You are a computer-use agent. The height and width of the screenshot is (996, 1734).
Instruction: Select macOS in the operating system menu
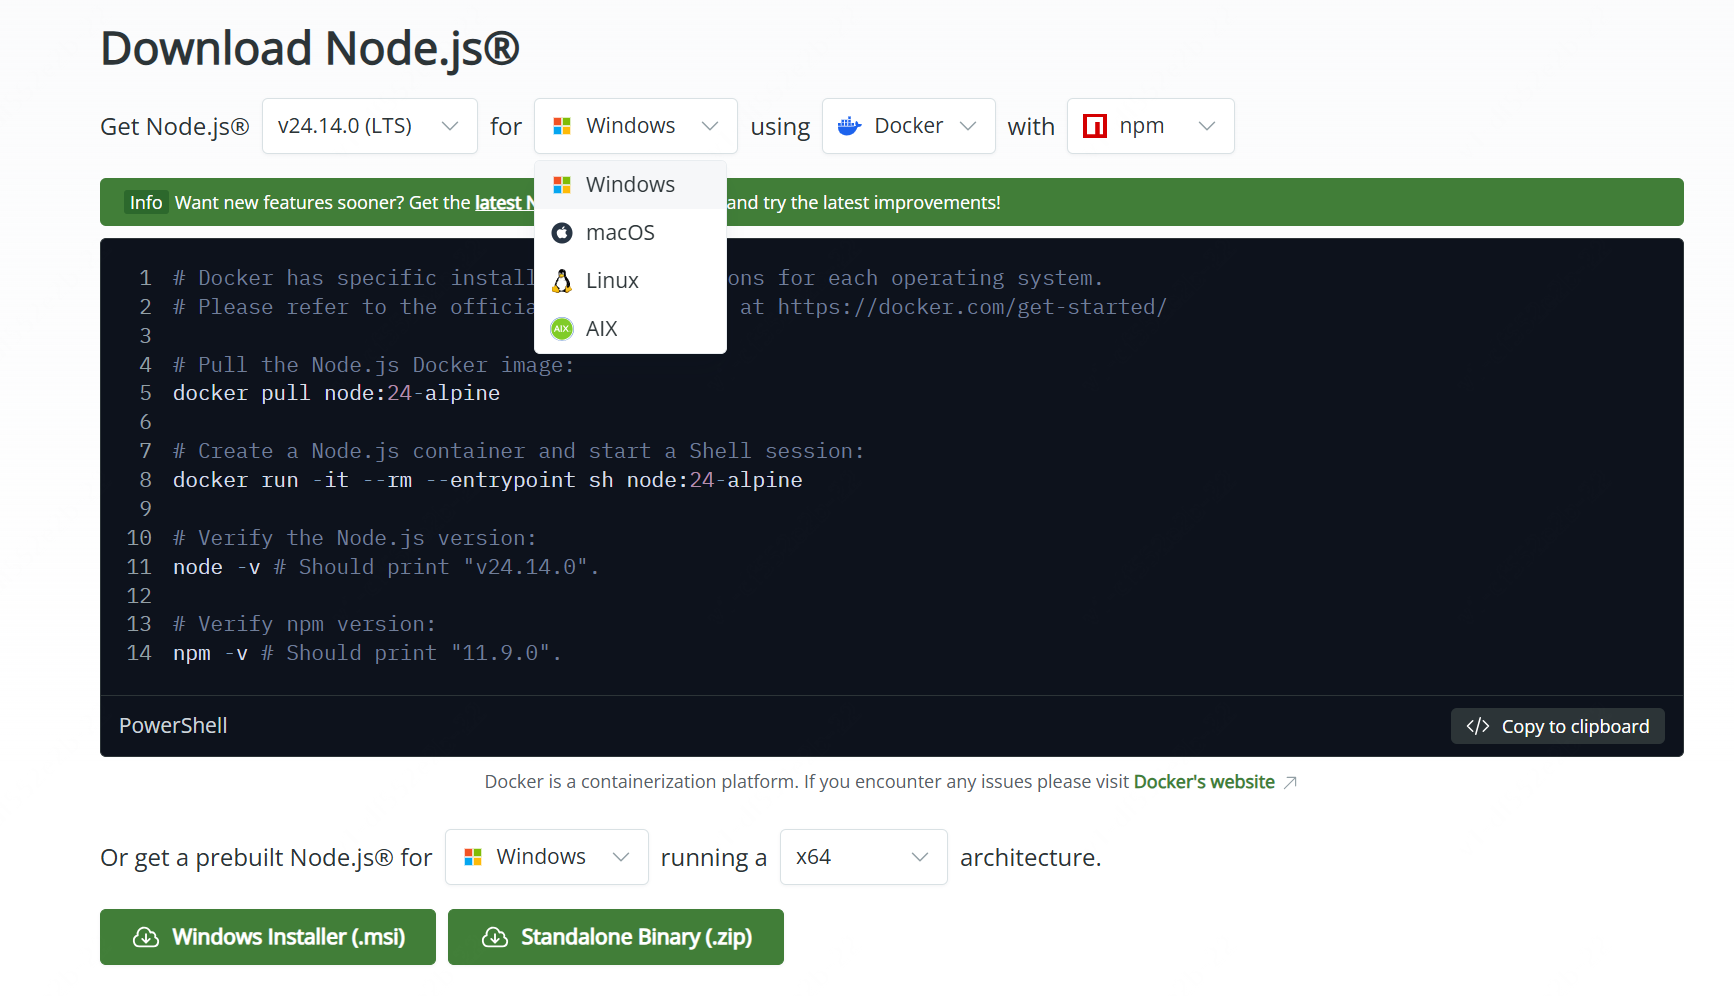tap(620, 233)
